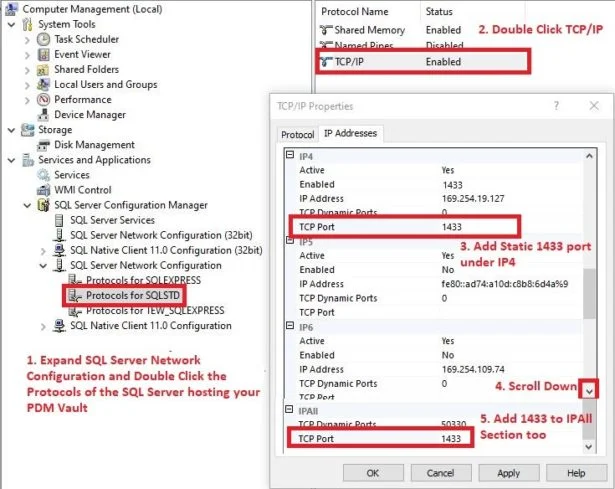The image size is (615, 489).
Task: Select the IP4 IP Address 169.254.19.127 value
Action: point(473,198)
